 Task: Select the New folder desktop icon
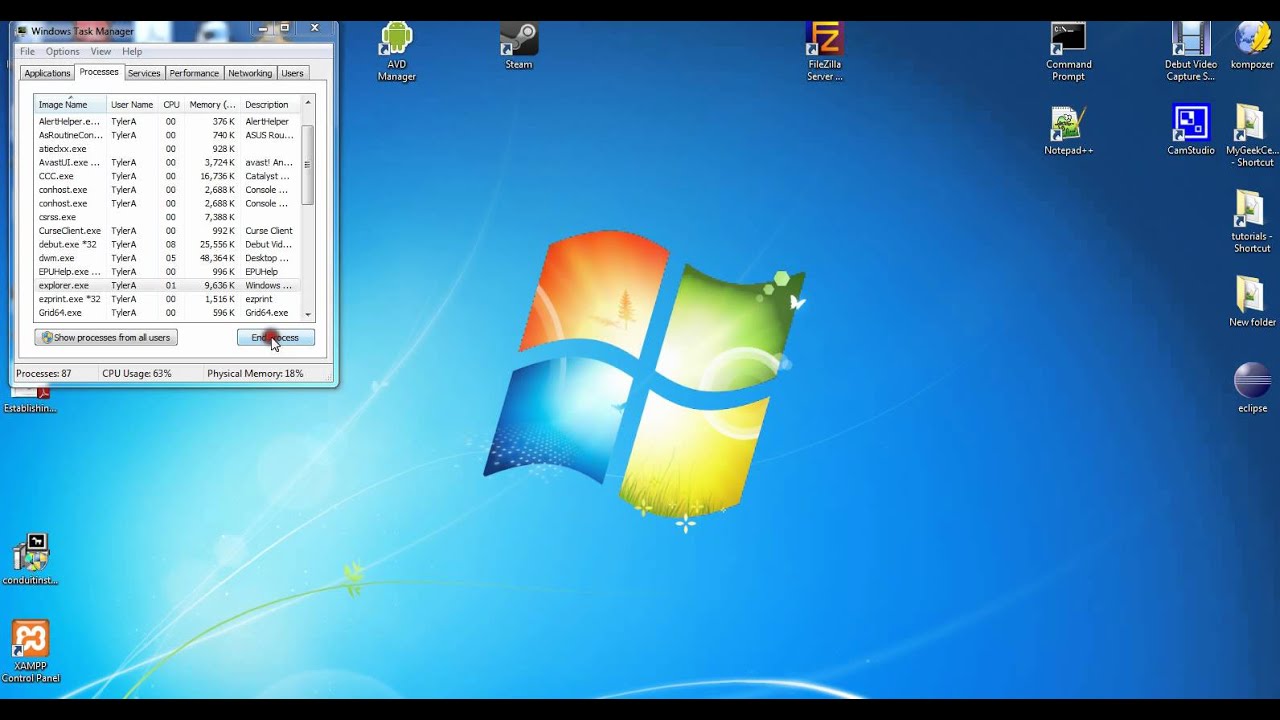(1252, 302)
